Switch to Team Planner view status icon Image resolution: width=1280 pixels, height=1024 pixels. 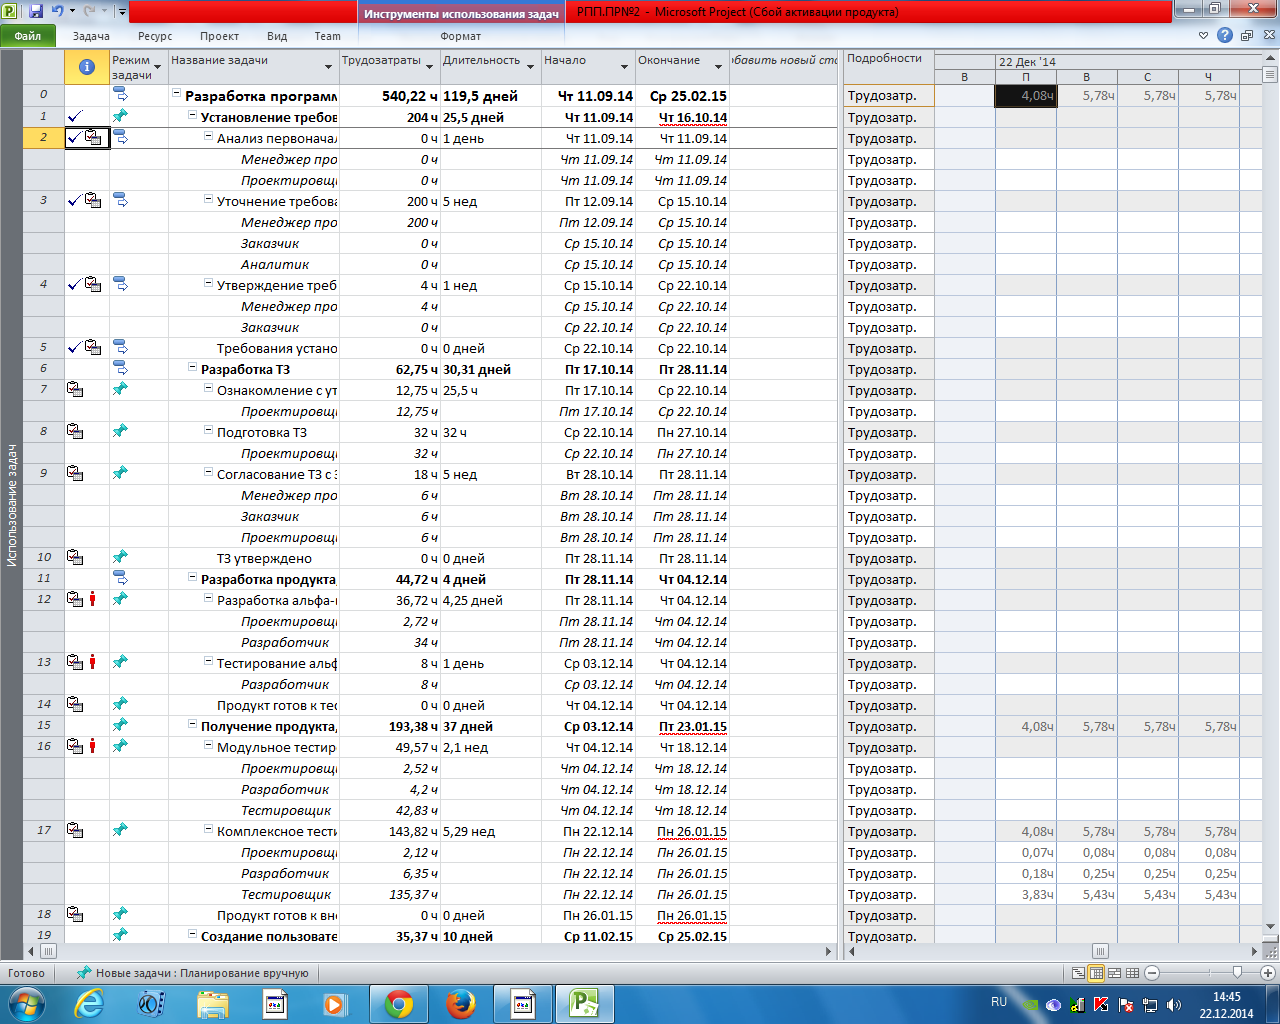[x=1114, y=973]
